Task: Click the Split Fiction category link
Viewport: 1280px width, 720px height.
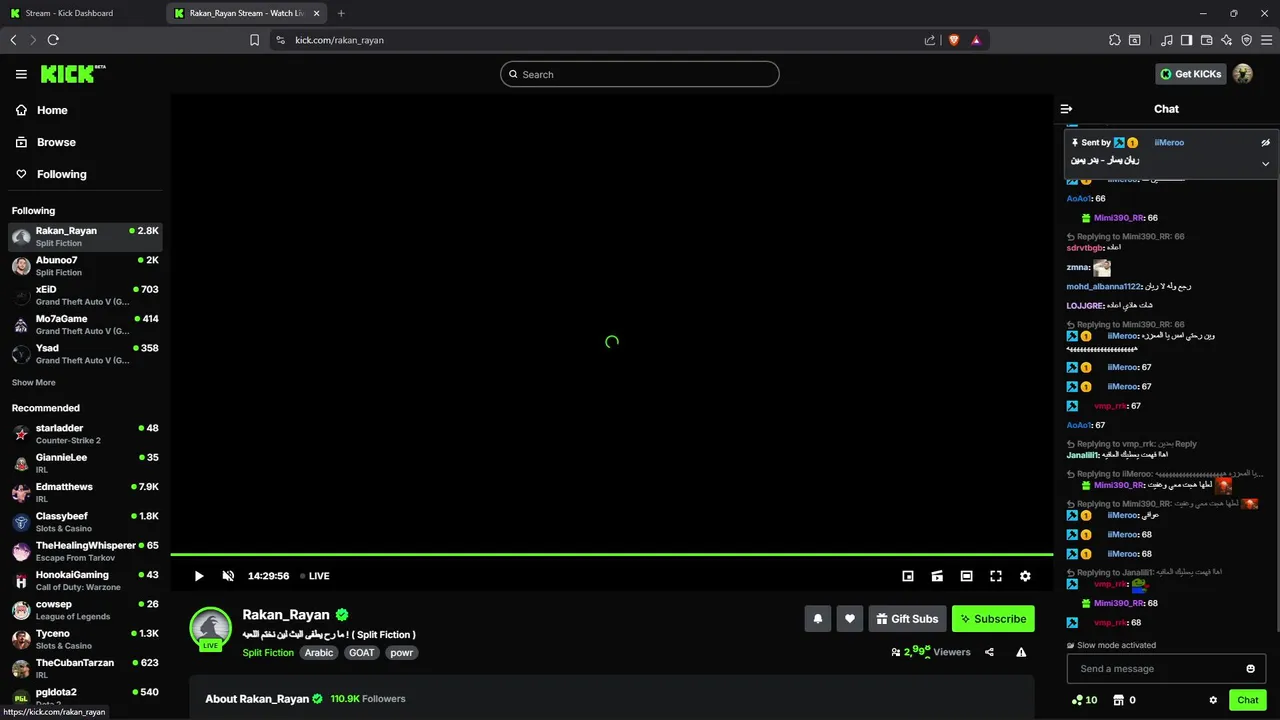Action: (268, 653)
